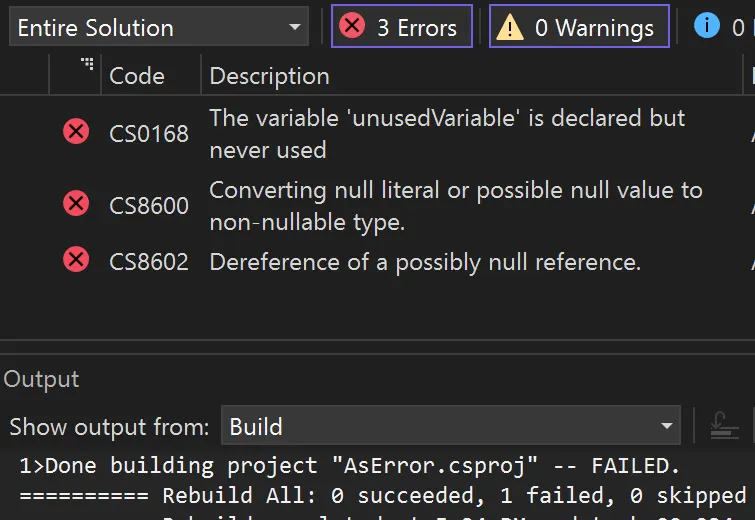This screenshot has width=755, height=520.
Task: Click the red error icon for CS8600
Action: pos(76,203)
